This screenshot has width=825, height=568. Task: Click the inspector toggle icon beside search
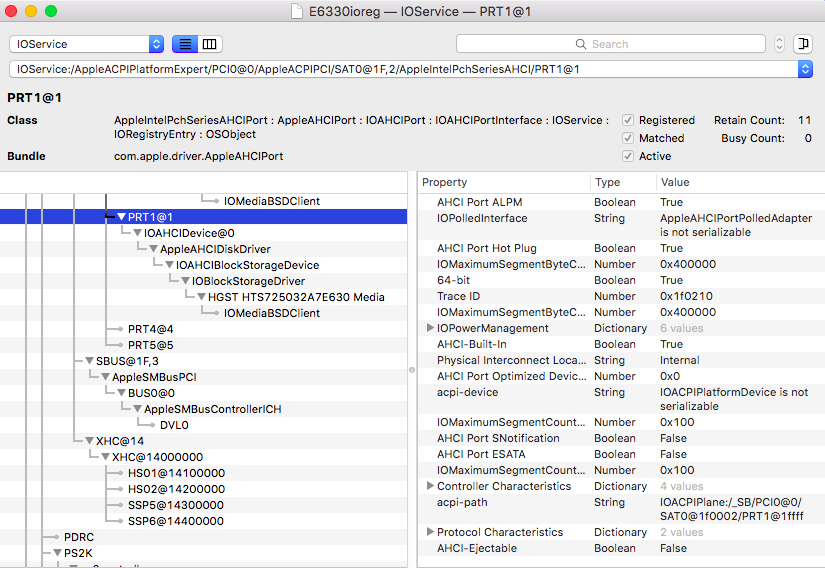click(802, 44)
